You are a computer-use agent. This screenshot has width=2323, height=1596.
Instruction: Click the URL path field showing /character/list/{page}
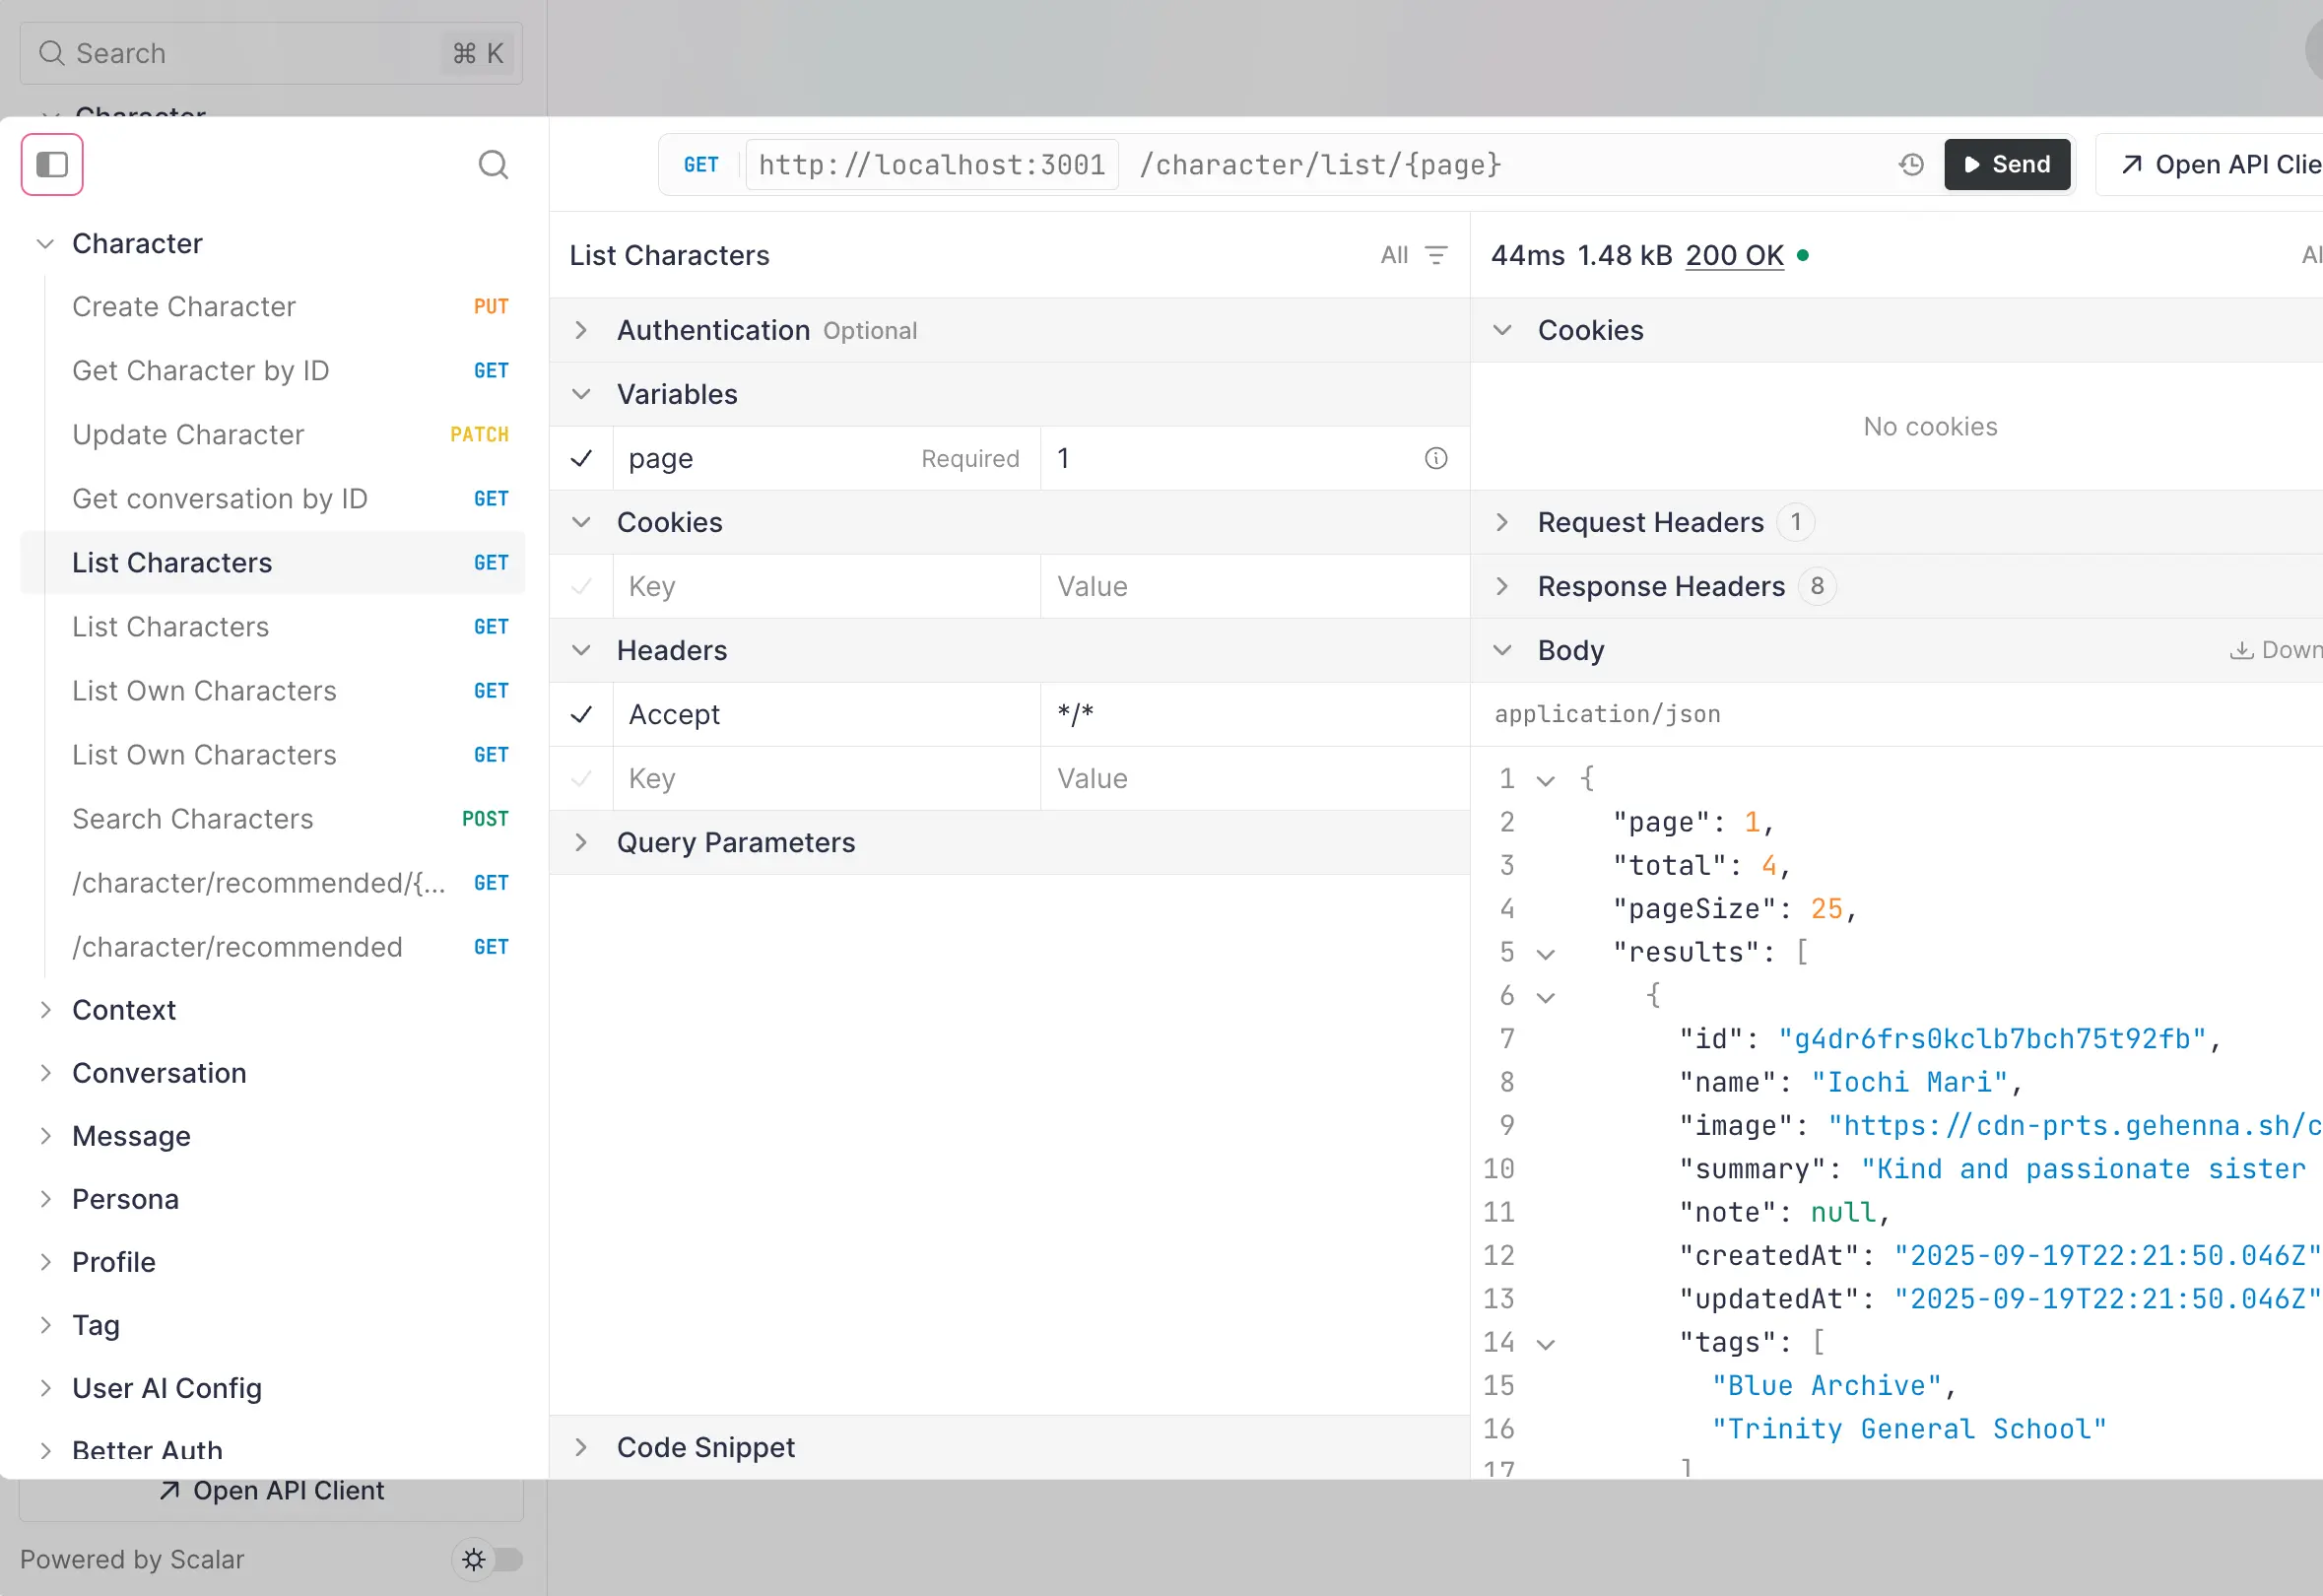coord(1320,164)
